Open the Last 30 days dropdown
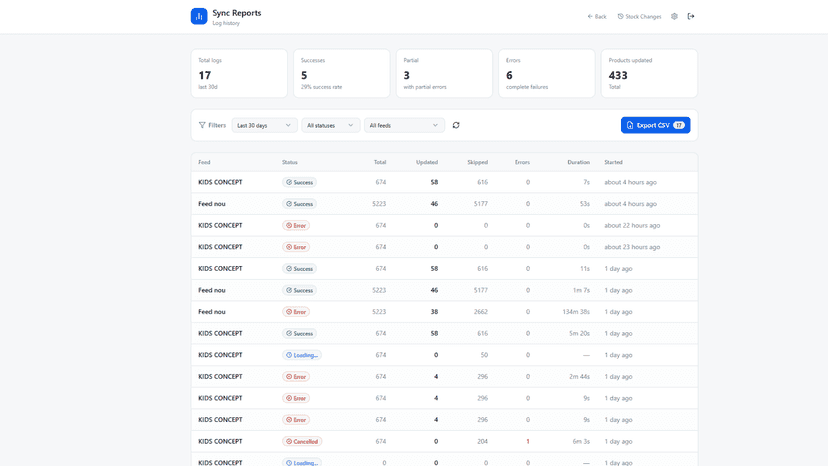 pos(264,125)
